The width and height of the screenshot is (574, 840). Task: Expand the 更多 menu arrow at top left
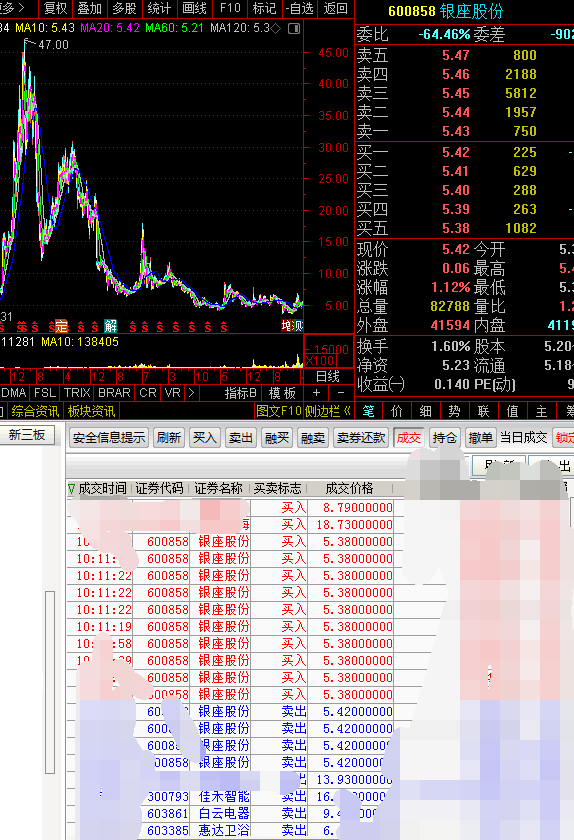click(x=21, y=8)
